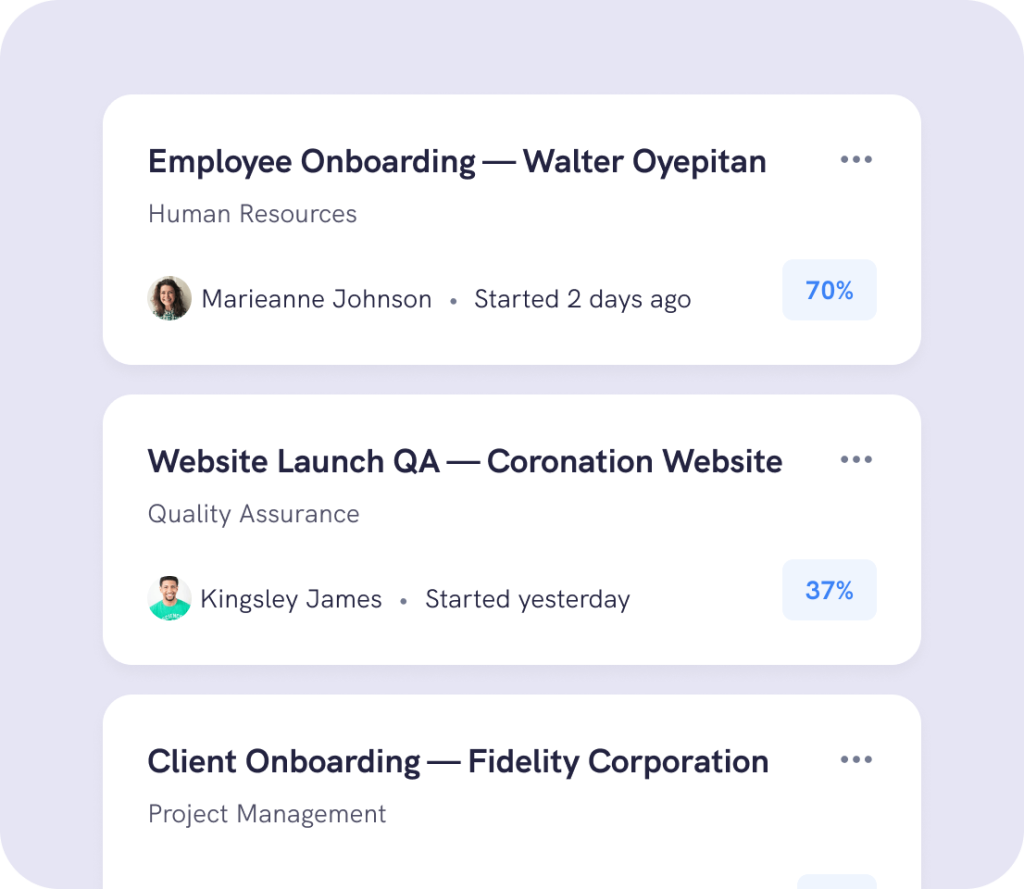Select the 70% progress badge
Viewport: 1024px width, 889px height.
pyautogui.click(x=829, y=290)
